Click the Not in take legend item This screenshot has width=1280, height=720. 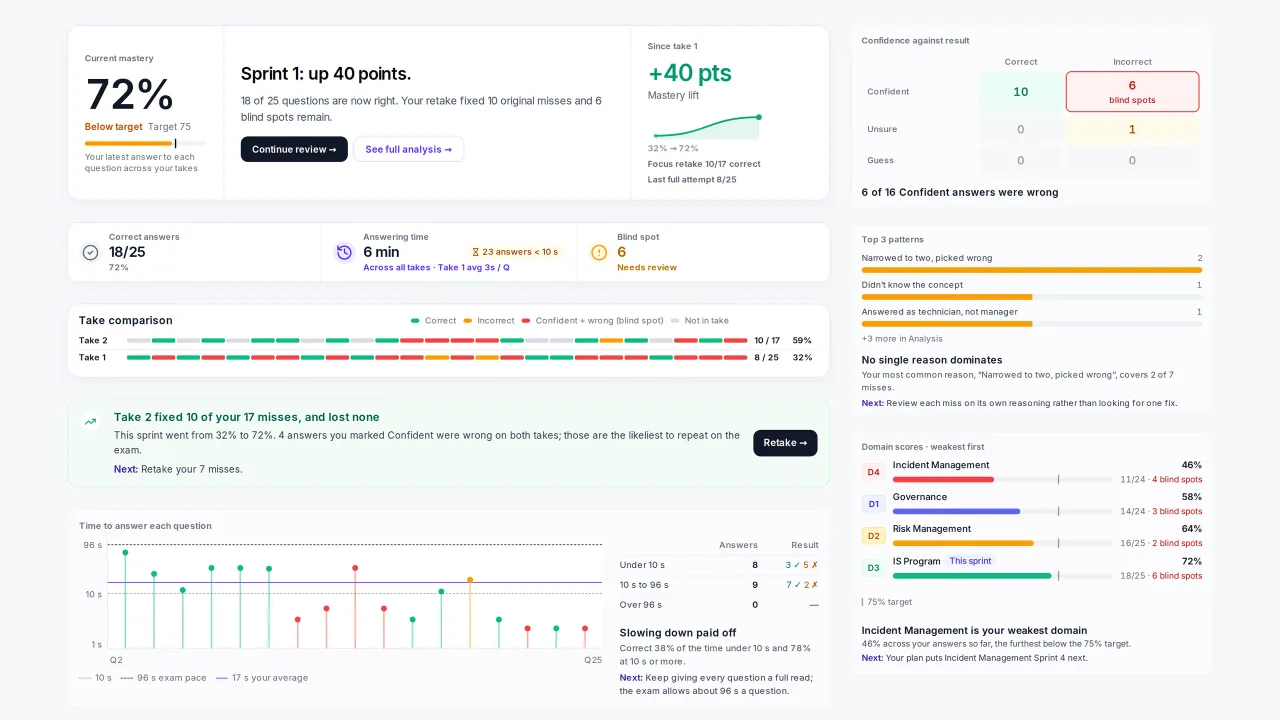point(700,321)
